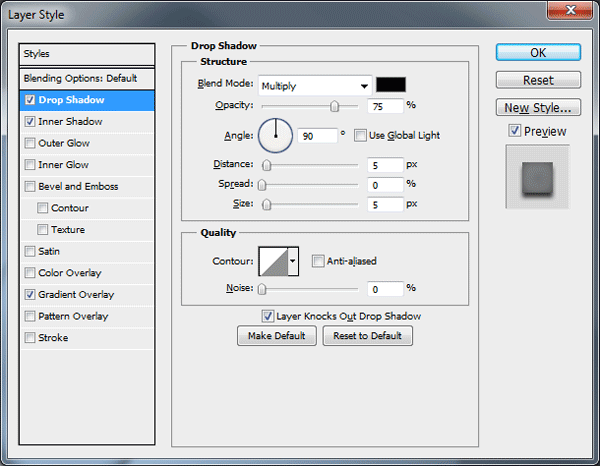
Task: Click the Noise percent value field
Action: 385,289
